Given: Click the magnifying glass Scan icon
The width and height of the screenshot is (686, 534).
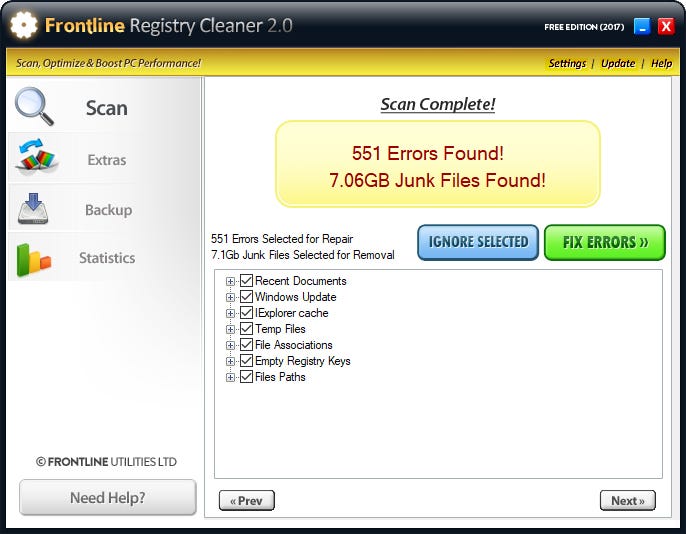Looking at the screenshot, I should point(34,106).
